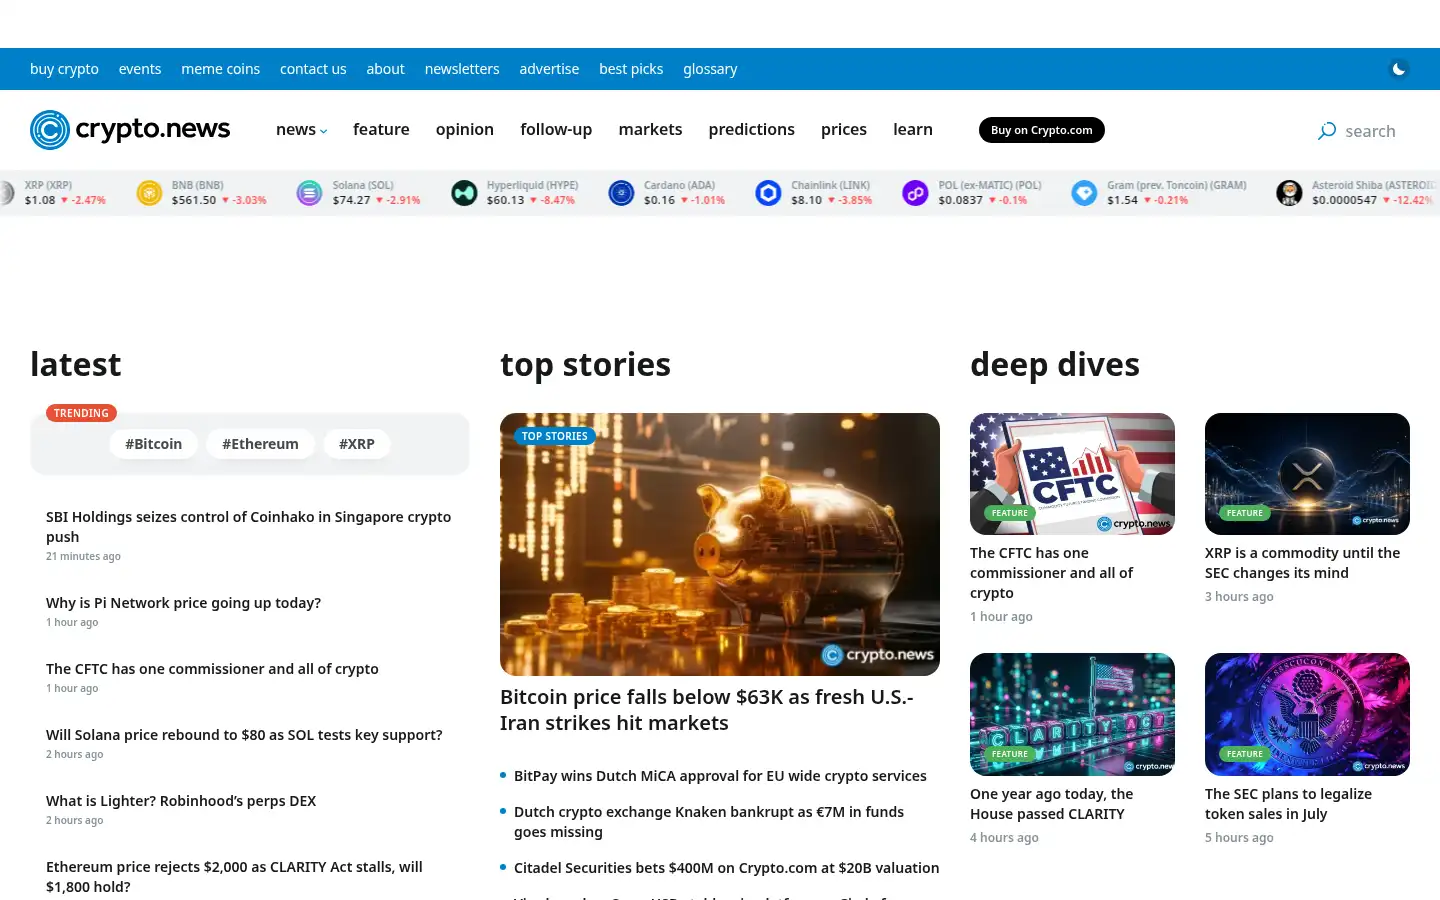Click the search magnifier icon
The height and width of the screenshot is (900, 1440).
pyautogui.click(x=1327, y=131)
